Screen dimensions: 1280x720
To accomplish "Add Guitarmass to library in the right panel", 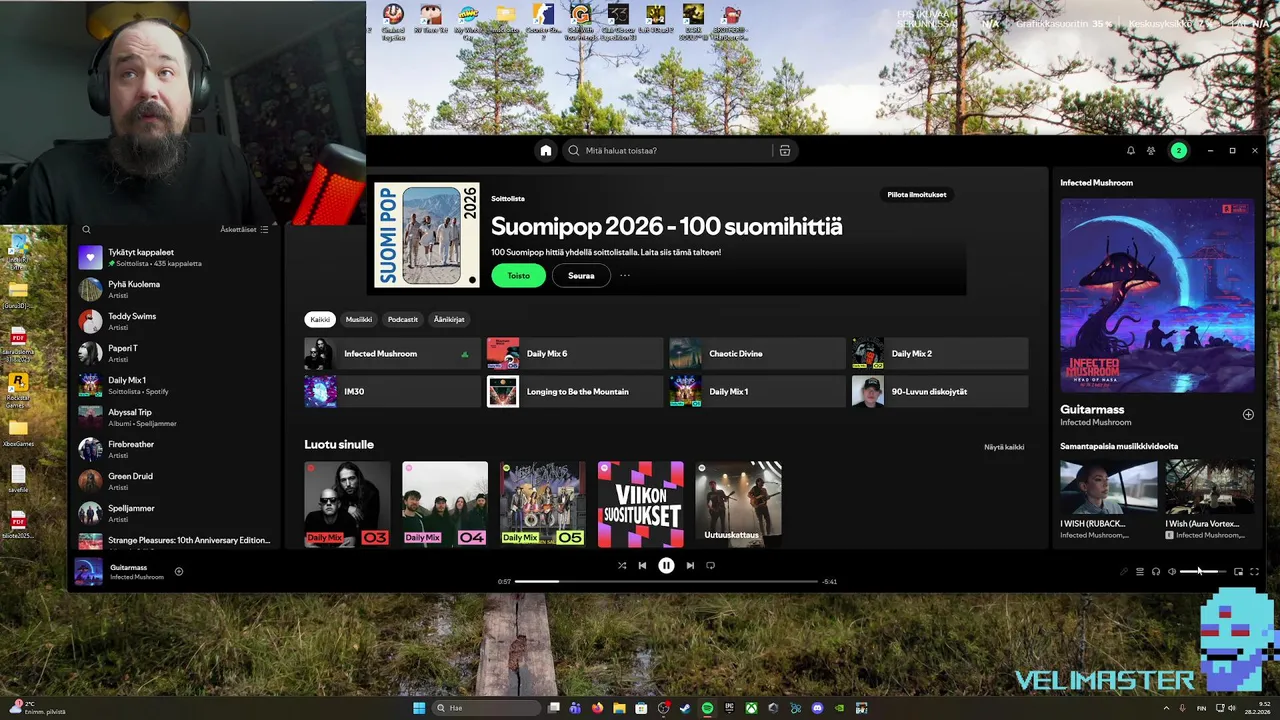I will 1248,414.
